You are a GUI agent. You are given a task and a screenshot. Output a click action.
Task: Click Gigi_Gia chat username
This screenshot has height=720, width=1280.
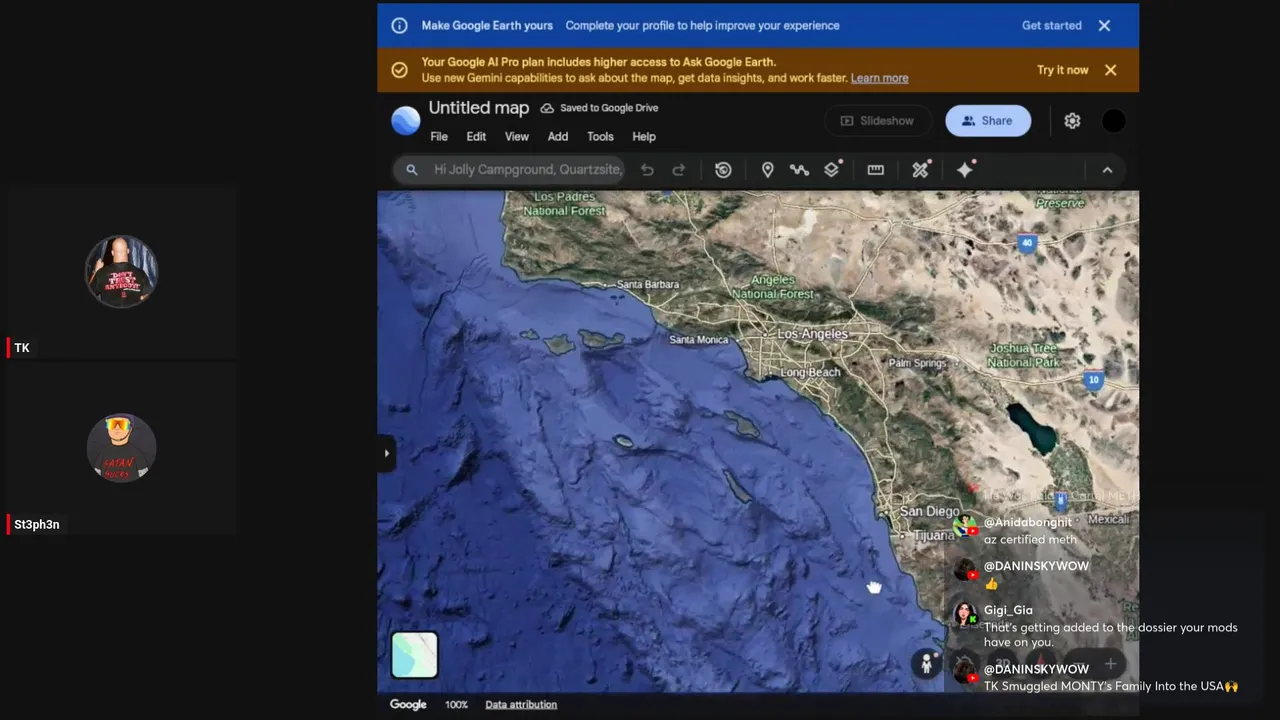coord(1008,610)
